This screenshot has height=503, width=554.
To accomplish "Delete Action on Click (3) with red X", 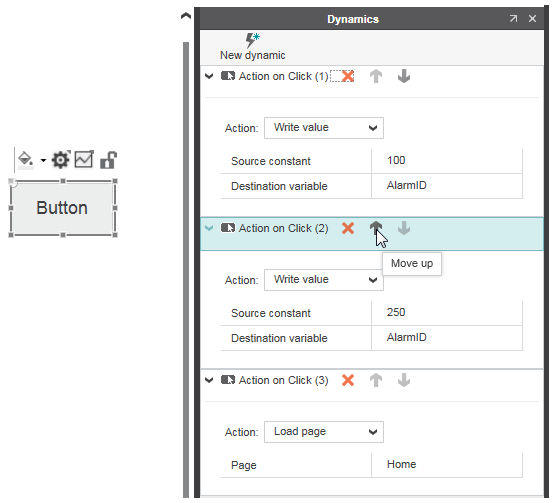I will click(x=348, y=380).
